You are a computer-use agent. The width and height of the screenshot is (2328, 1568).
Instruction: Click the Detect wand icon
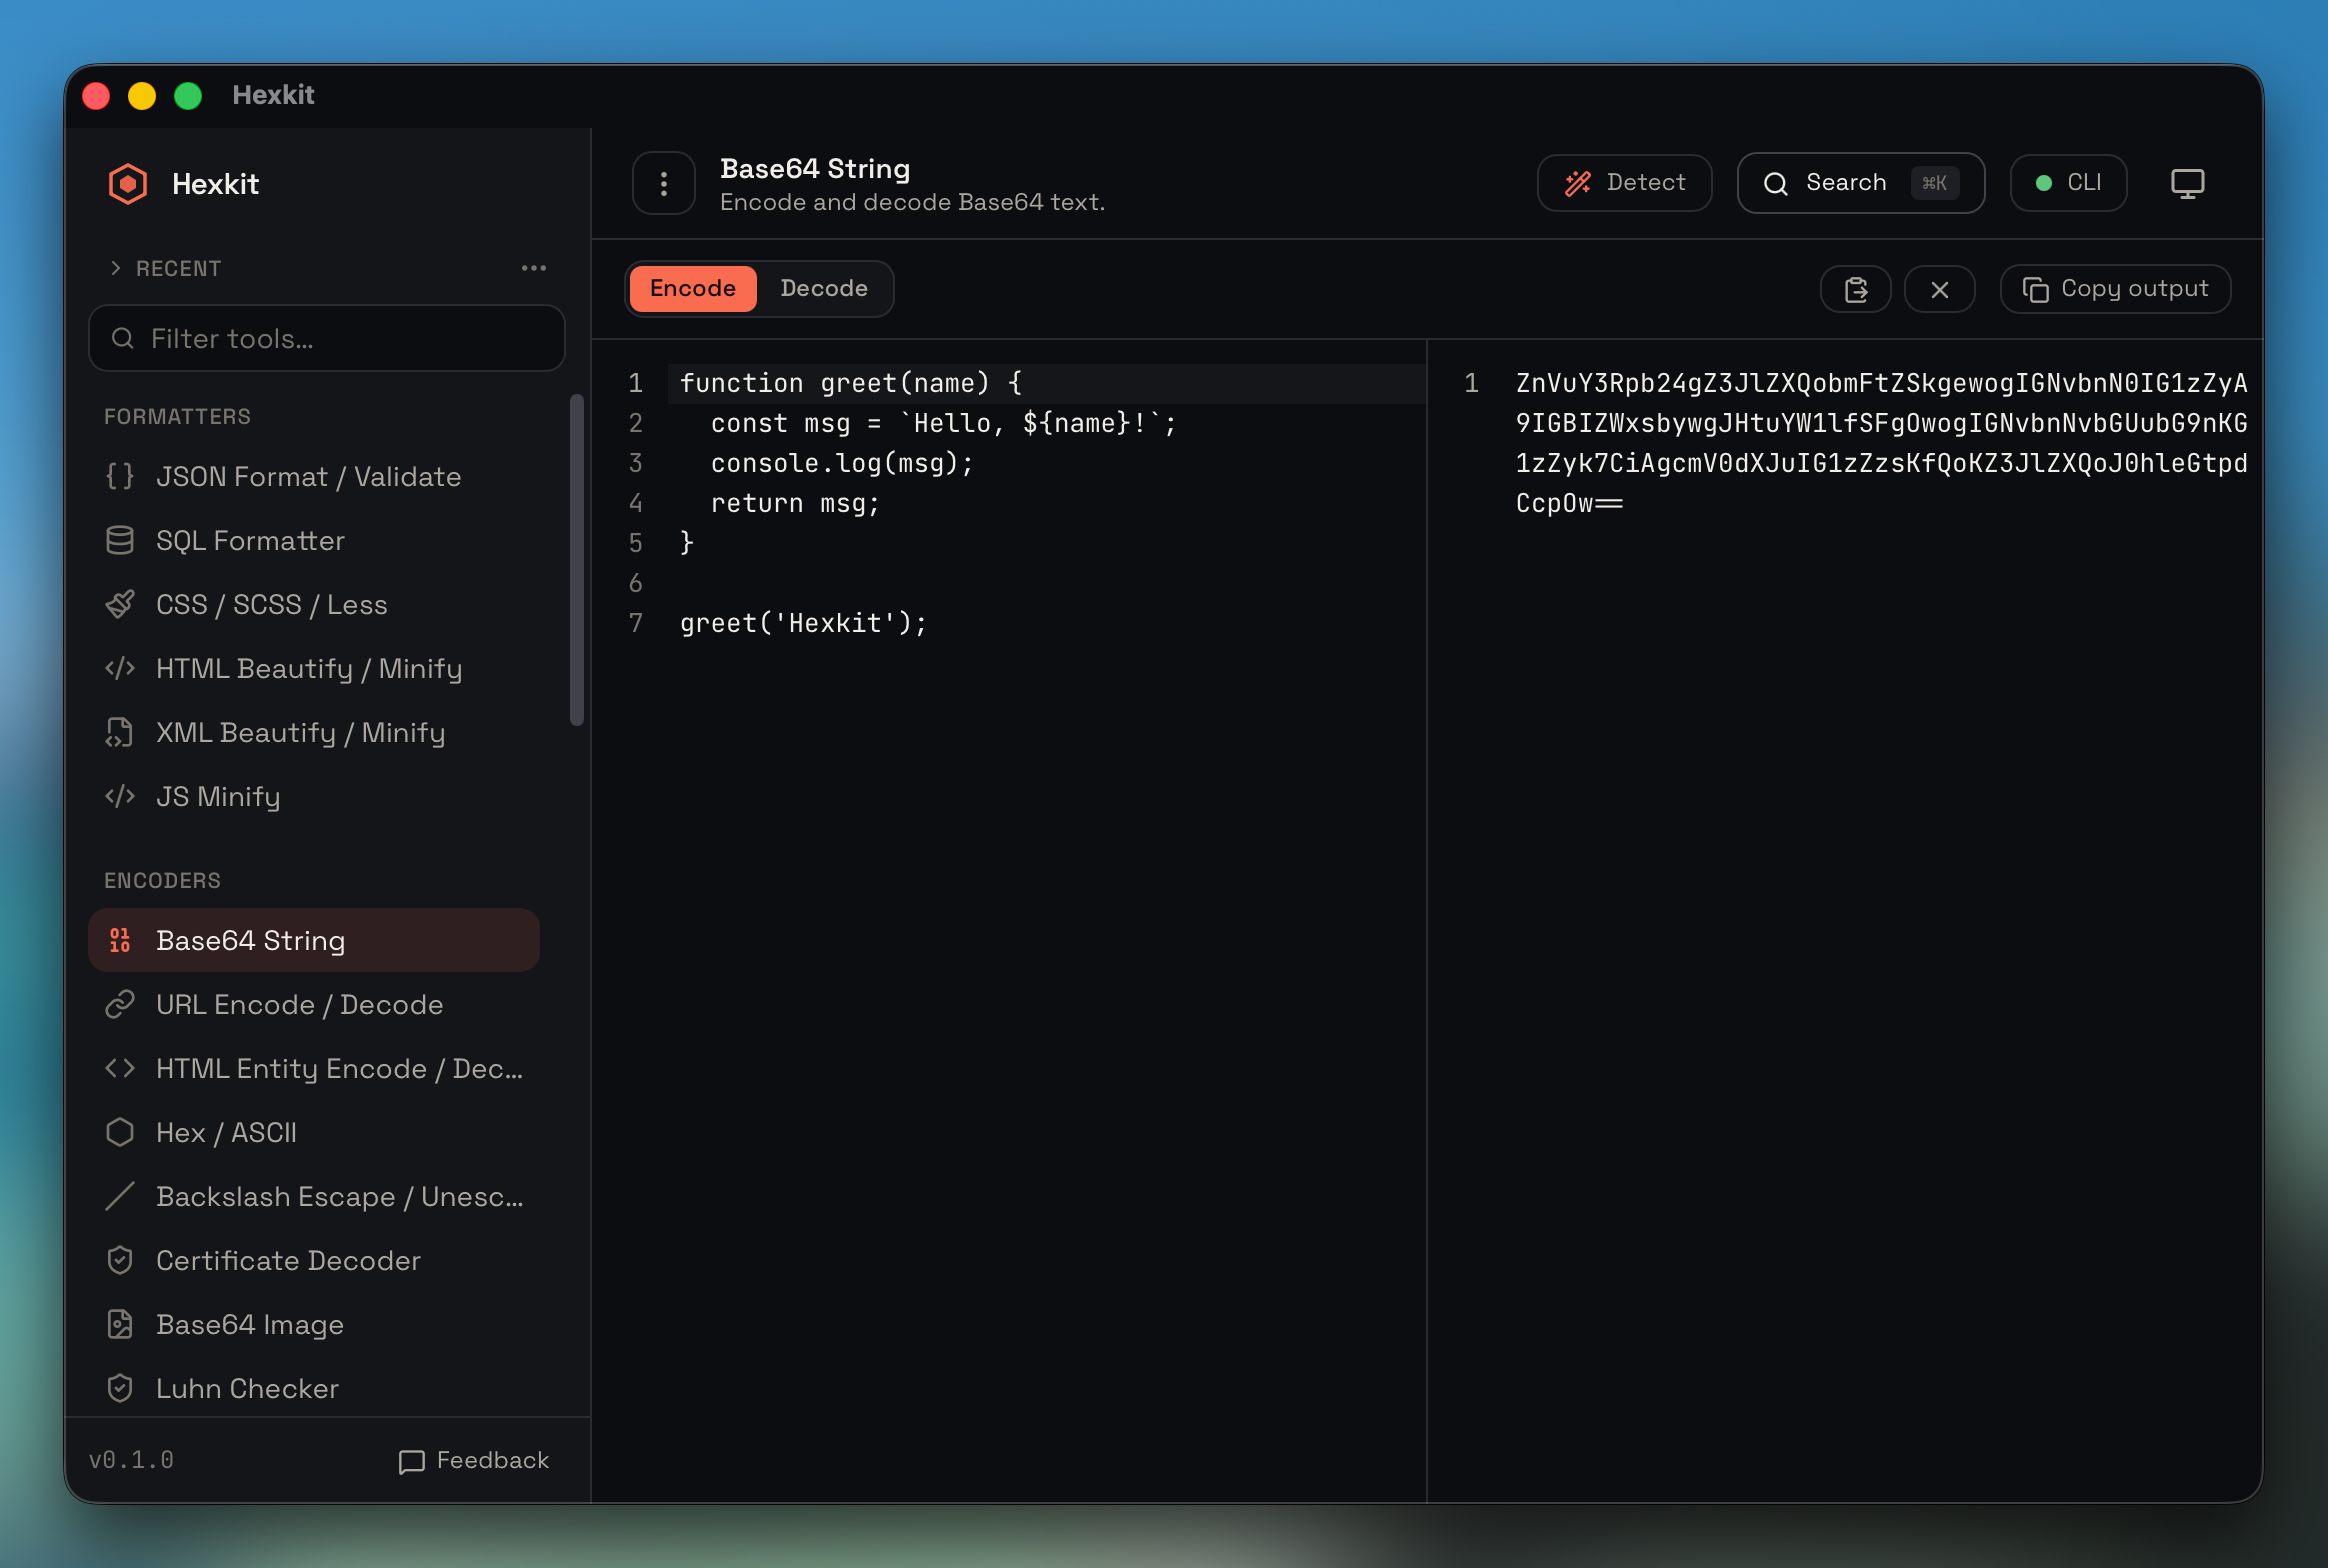click(x=1578, y=183)
